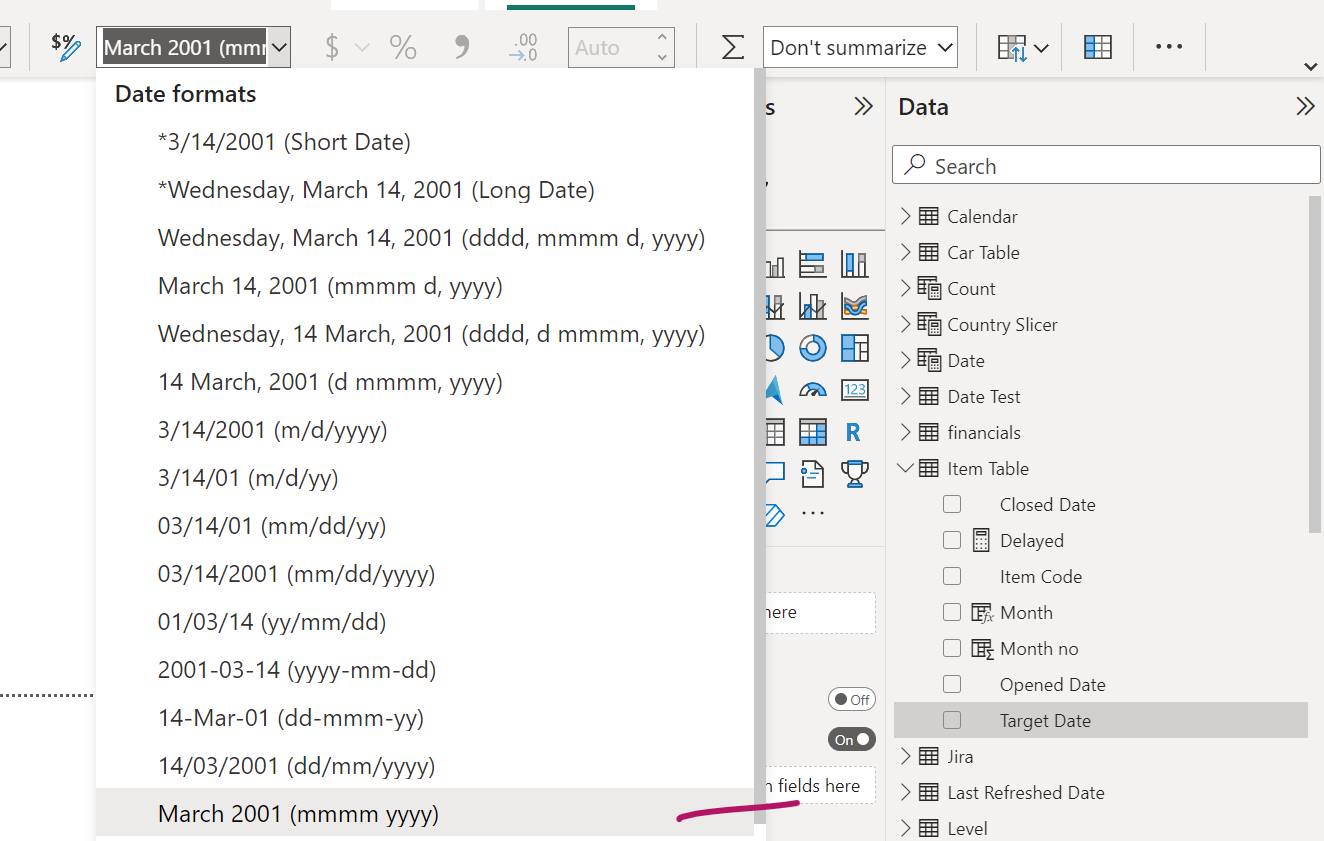Choose March 2001 (mmmm yyyy) format
This screenshot has width=1324, height=841.
(x=425, y=814)
